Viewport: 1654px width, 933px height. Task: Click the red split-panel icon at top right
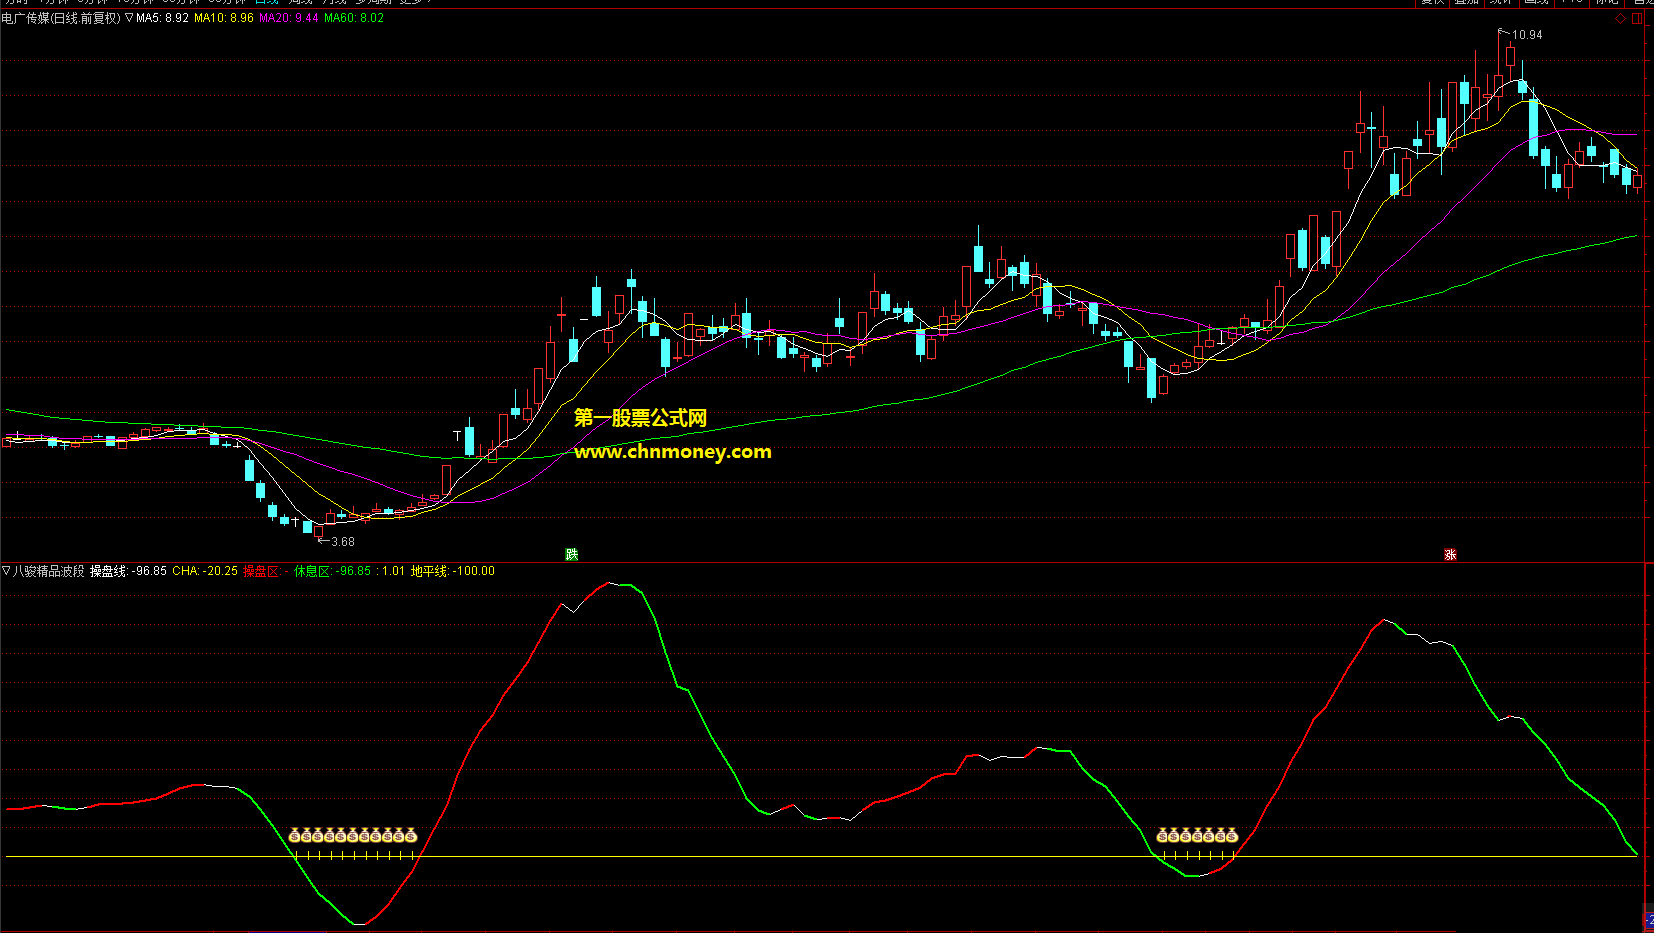[1638, 18]
